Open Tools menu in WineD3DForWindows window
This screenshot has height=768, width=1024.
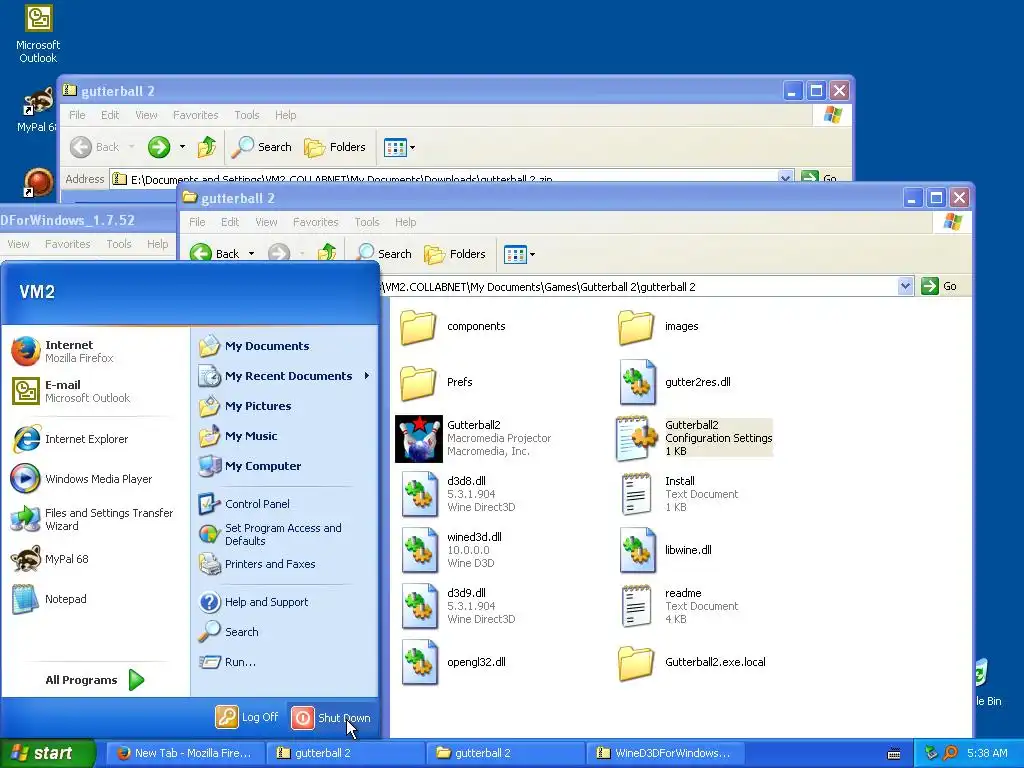[x=119, y=244]
